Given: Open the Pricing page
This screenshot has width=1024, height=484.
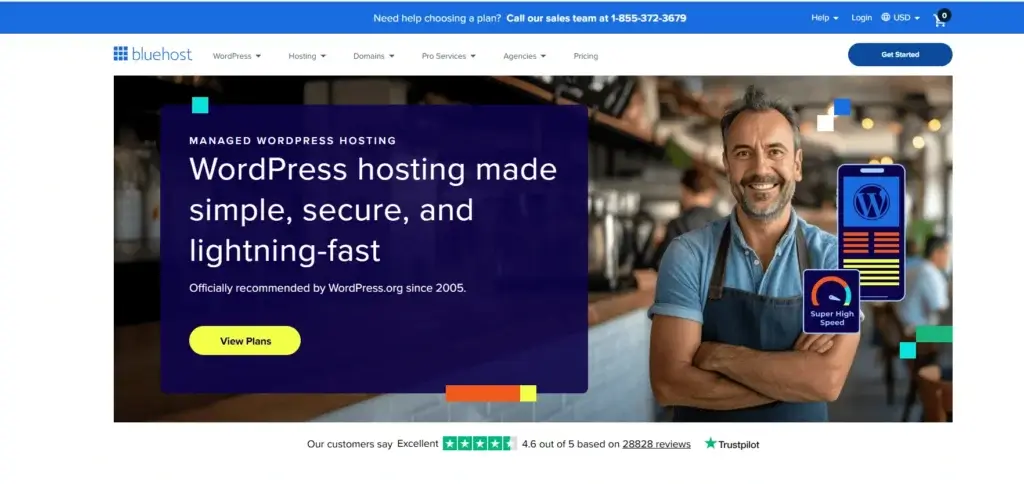Looking at the screenshot, I should tap(586, 56).
